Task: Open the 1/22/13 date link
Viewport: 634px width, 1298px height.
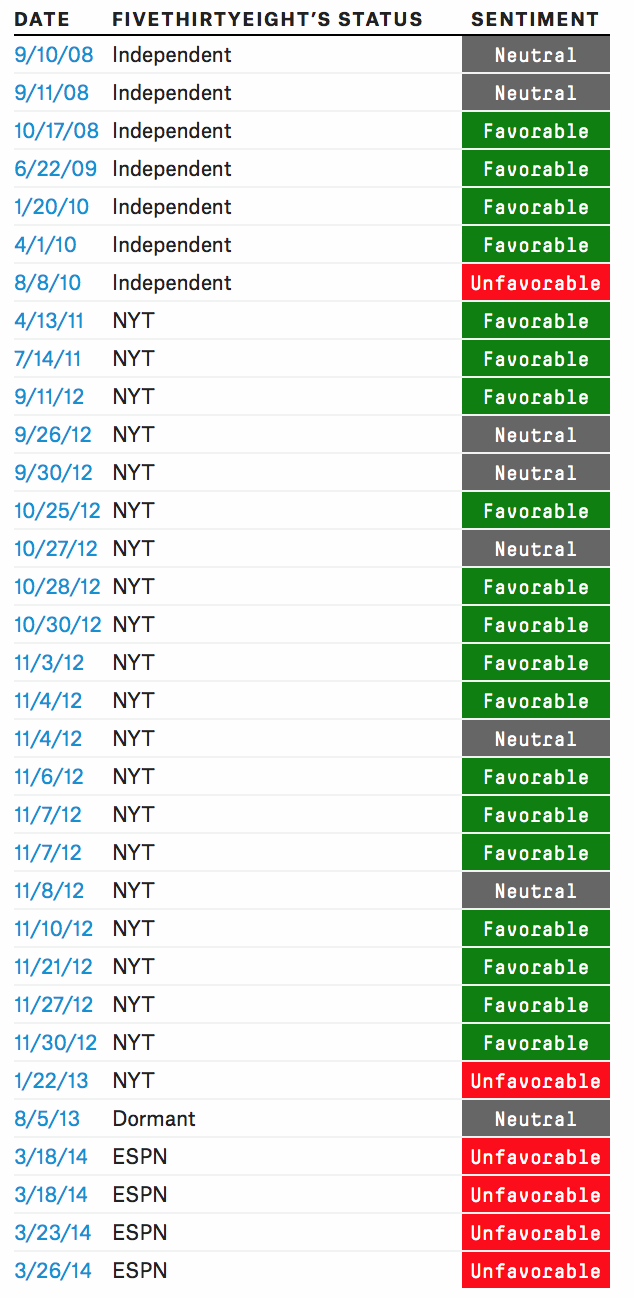Action: pos(49,1081)
